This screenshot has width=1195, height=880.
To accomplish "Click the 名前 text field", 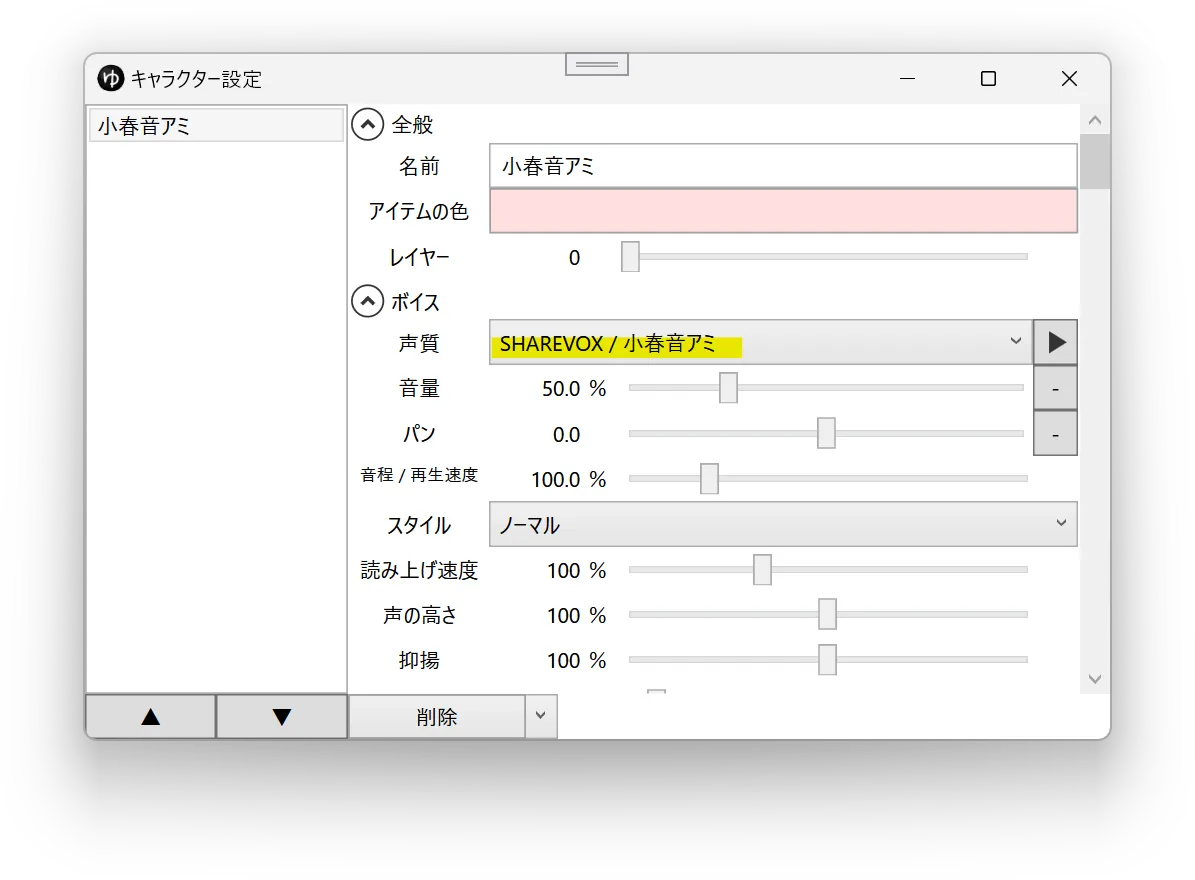I will (783, 166).
